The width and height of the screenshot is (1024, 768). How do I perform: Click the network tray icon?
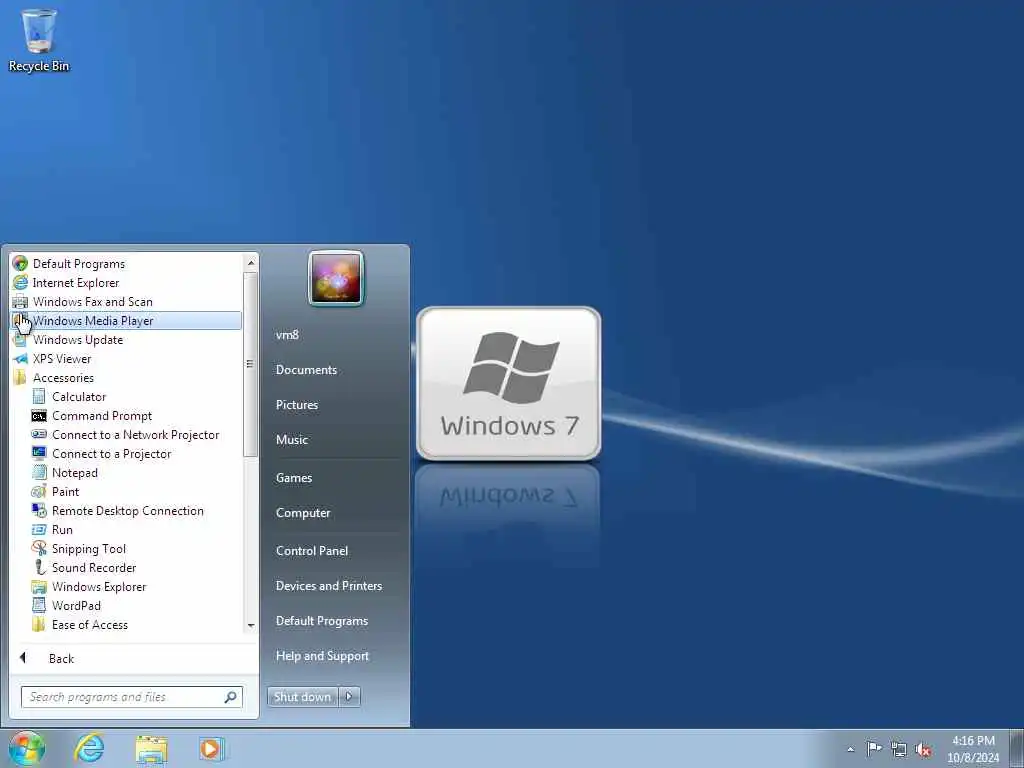899,749
